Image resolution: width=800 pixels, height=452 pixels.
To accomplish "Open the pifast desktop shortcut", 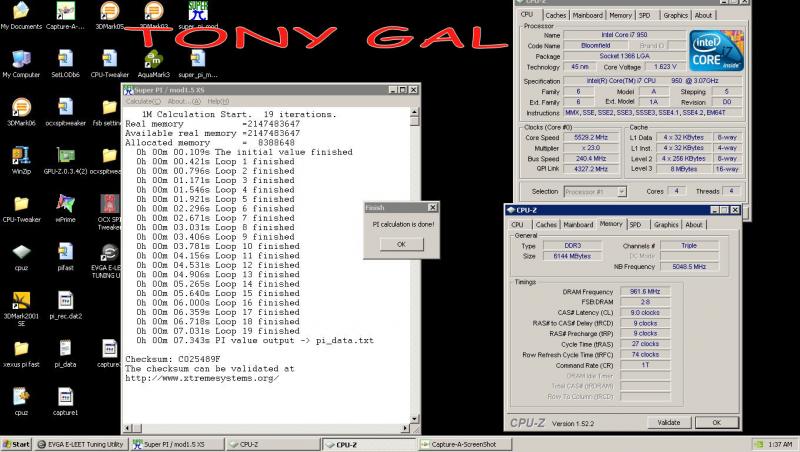I will [65, 257].
